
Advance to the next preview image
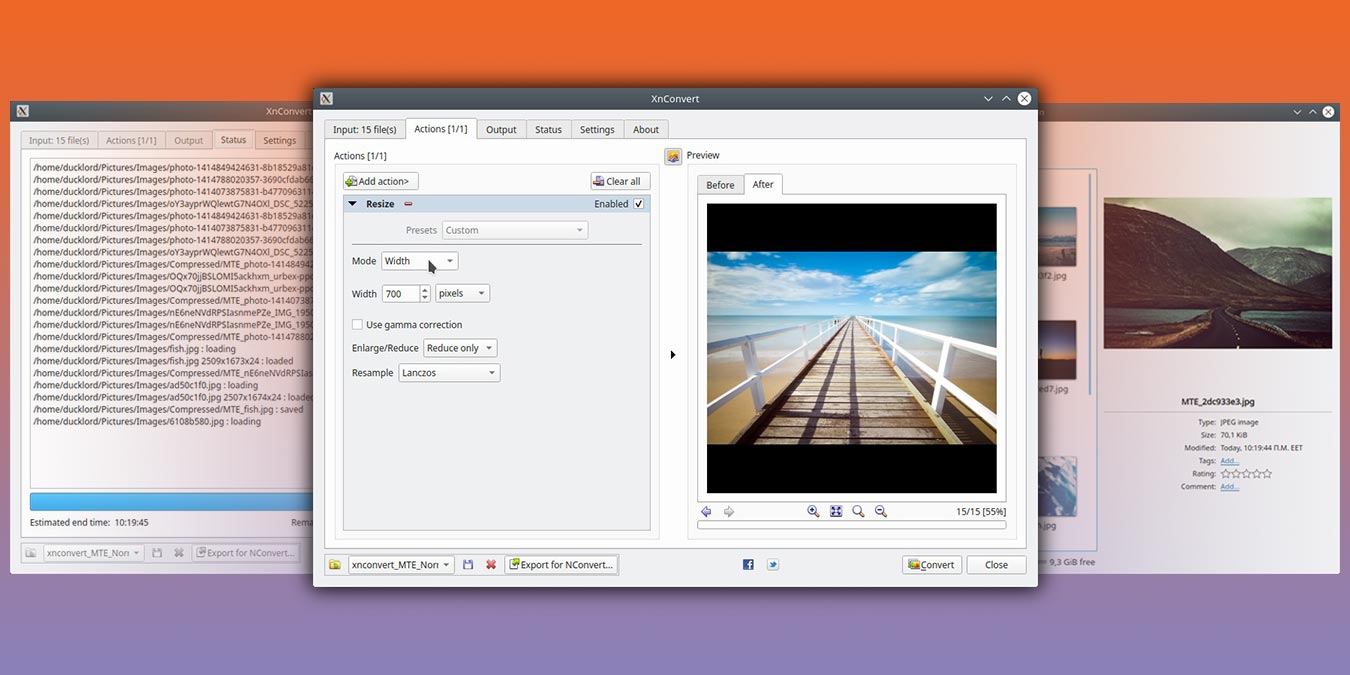coord(729,511)
